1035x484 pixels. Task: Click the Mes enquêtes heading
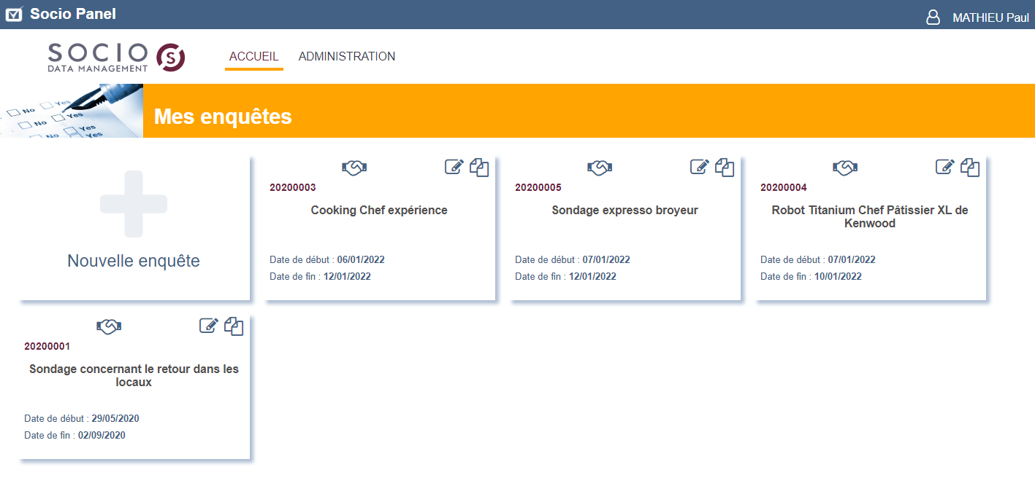[222, 117]
